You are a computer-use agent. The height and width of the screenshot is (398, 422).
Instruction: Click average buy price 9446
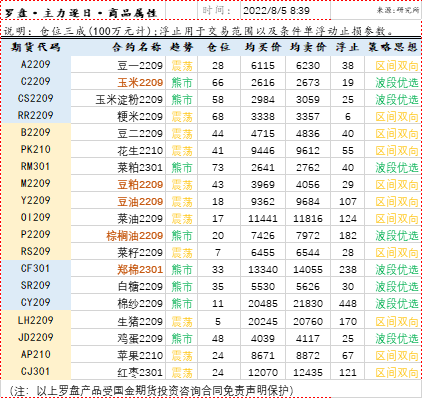pyautogui.click(x=263, y=151)
